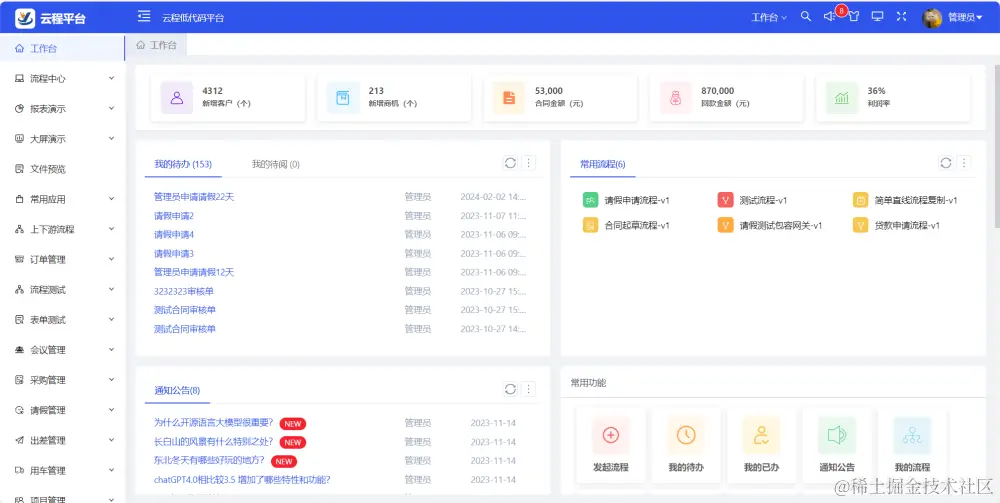Open 请假管理 sidebar menu
1000x503 pixels.
click(x=62, y=411)
